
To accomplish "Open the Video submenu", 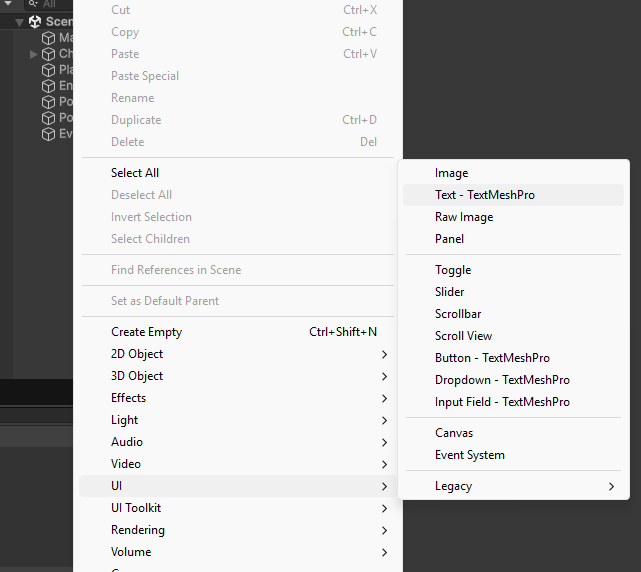I will 238,464.
